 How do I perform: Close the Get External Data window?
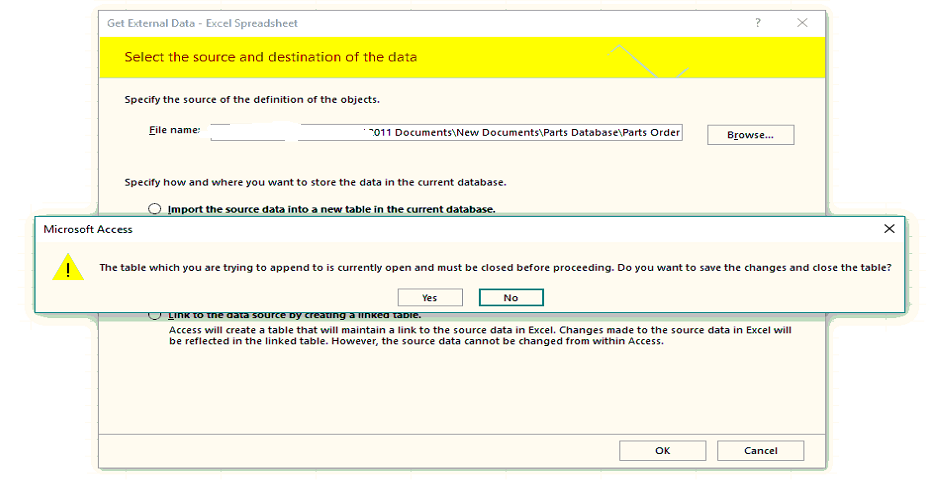802,23
